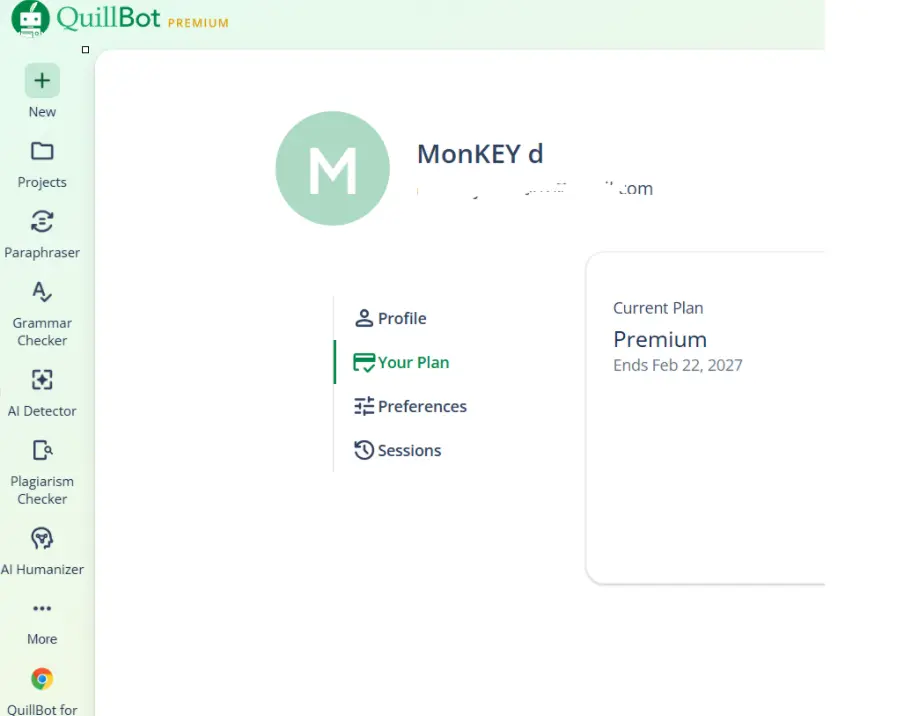Screen dimensions: 910x716
Task: Click the QuillBot for label at the bottom
Action: (42, 710)
